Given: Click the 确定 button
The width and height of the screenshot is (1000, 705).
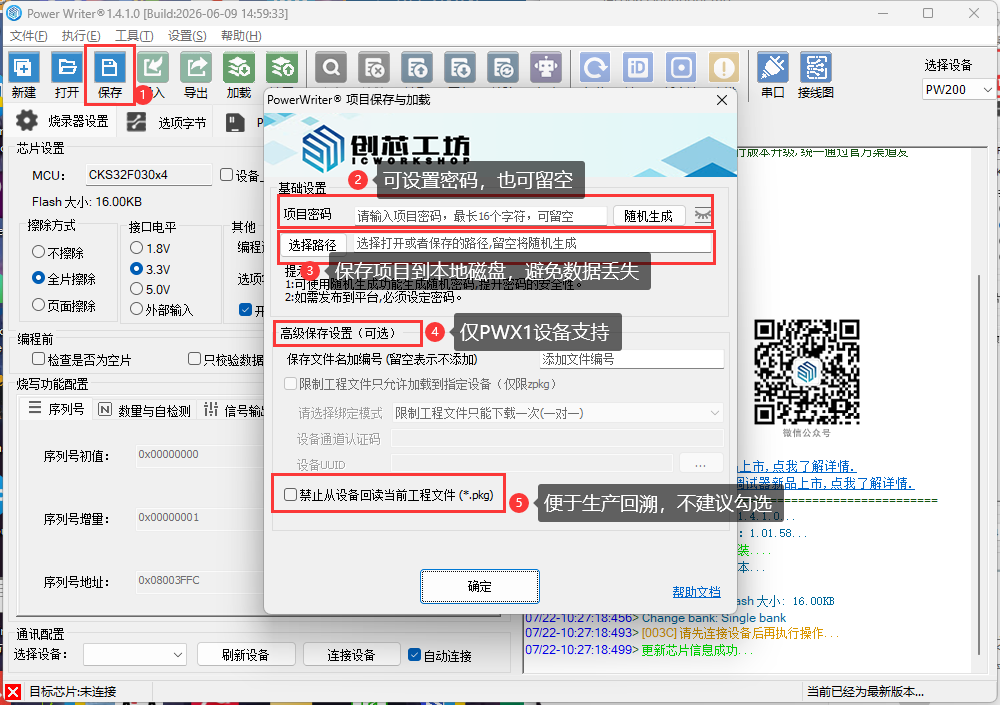Looking at the screenshot, I should [480, 586].
